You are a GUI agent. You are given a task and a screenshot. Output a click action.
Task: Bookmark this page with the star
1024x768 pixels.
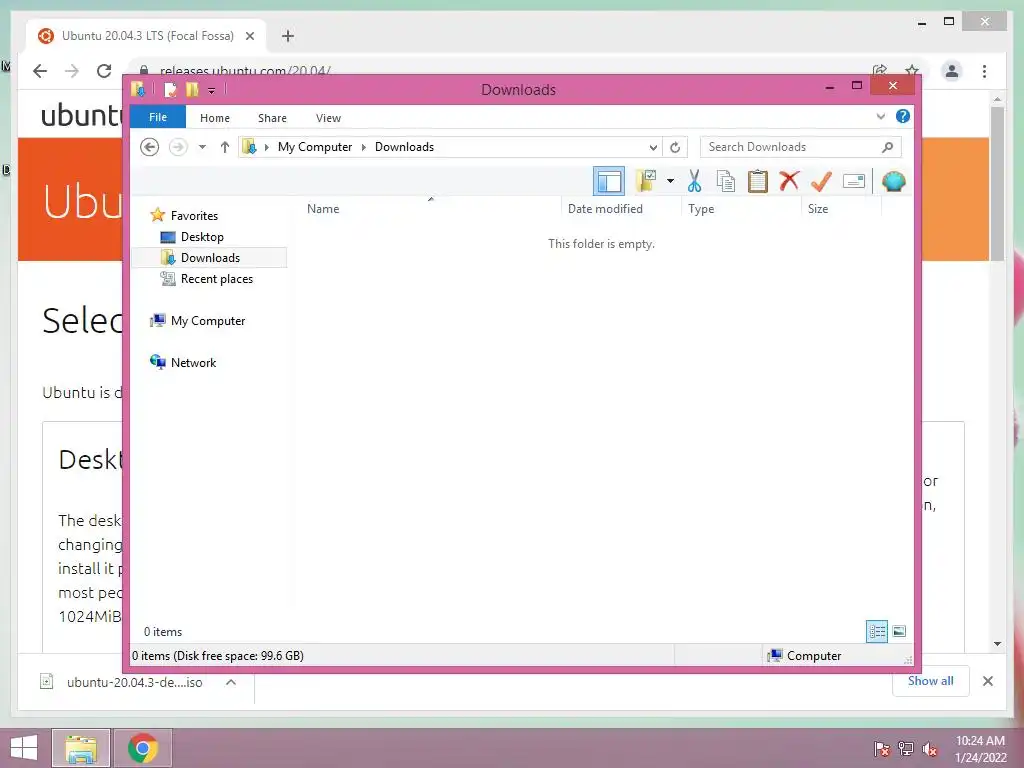912,69
